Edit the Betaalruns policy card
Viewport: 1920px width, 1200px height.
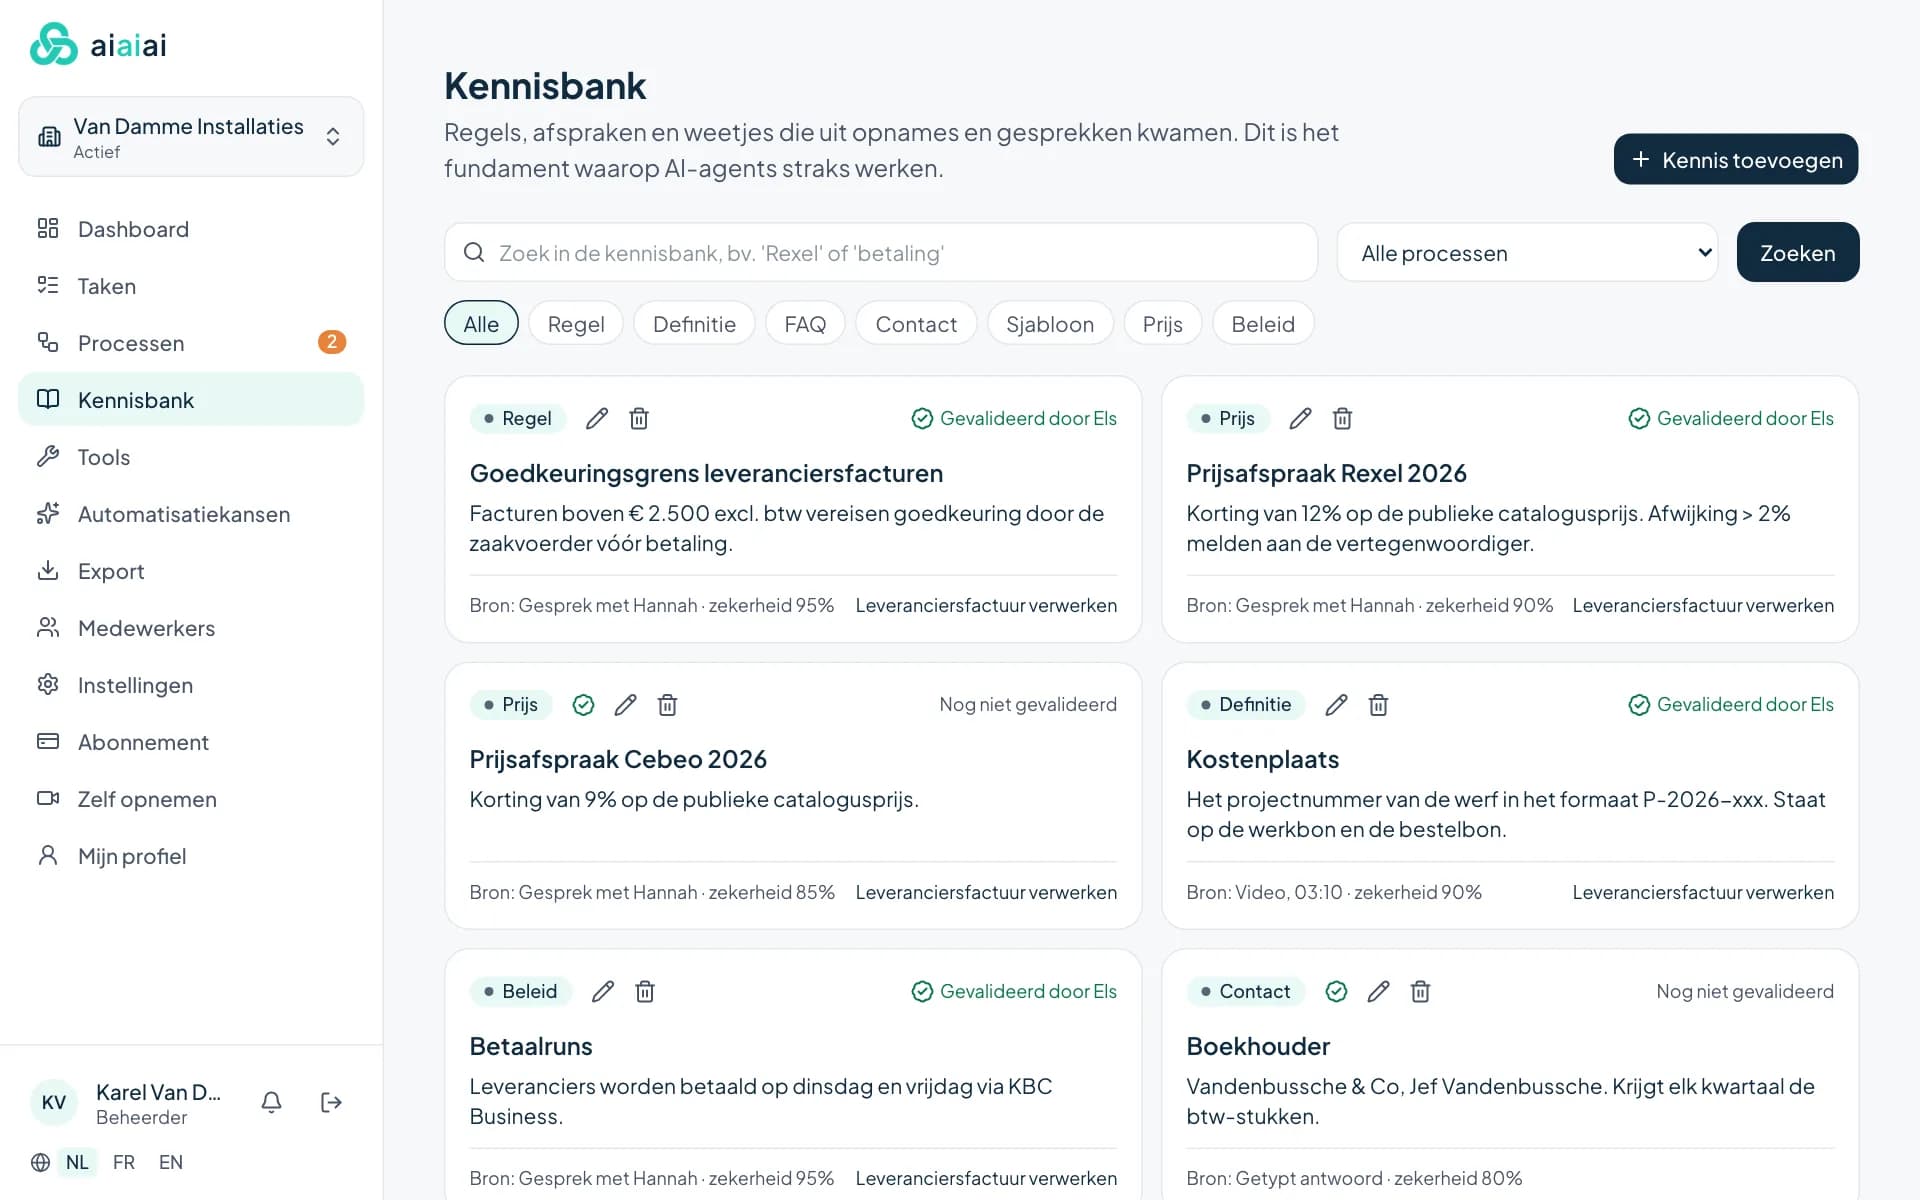tap(603, 992)
